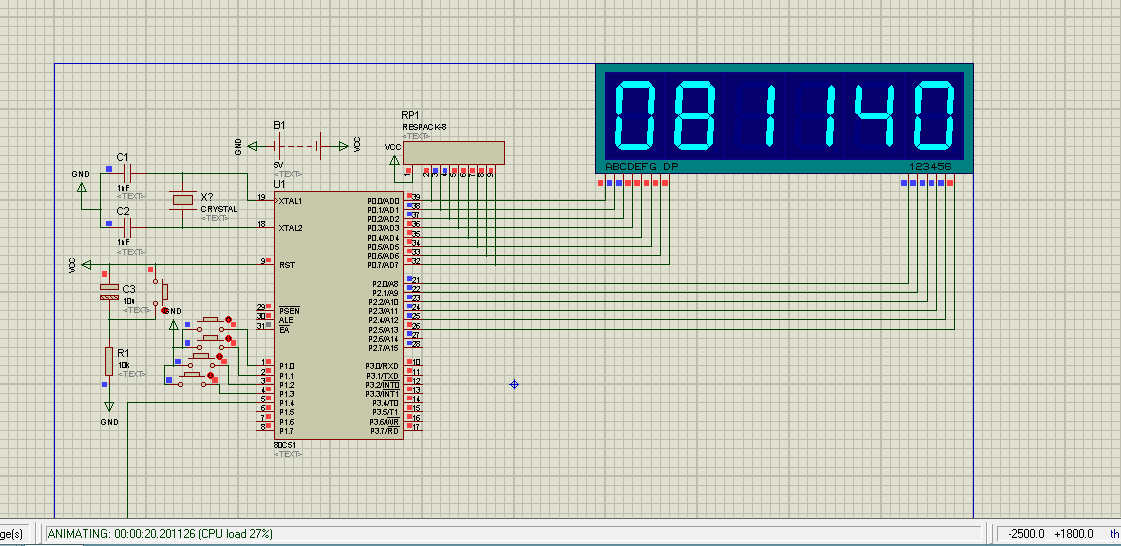The height and width of the screenshot is (546, 1121).
Task: Select the six-digit seven-segment display
Action: [x=784, y=119]
